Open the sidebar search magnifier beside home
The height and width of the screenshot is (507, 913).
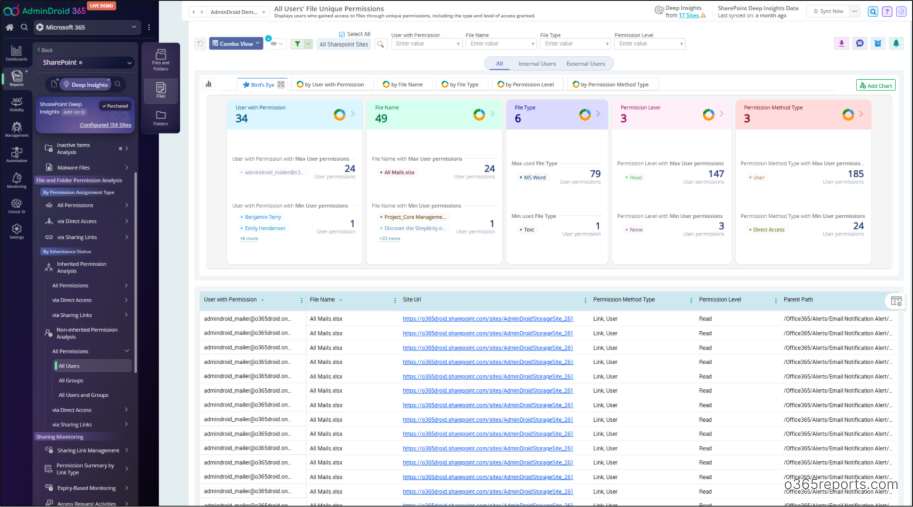pos(24,27)
